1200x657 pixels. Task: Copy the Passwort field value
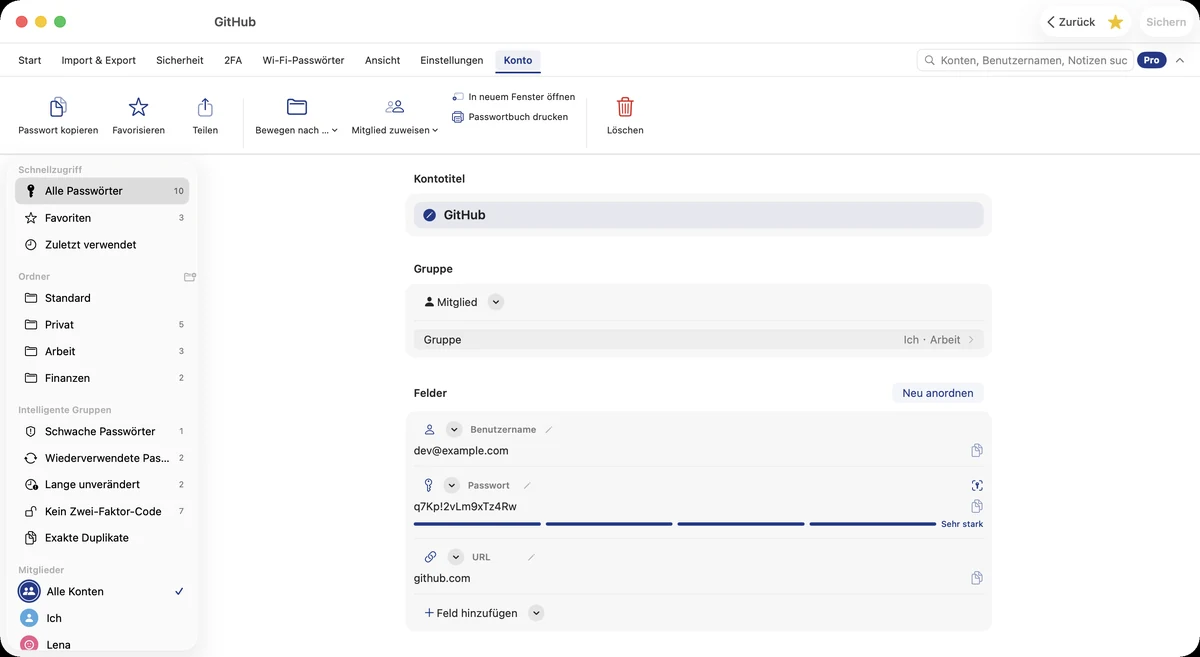coord(977,506)
